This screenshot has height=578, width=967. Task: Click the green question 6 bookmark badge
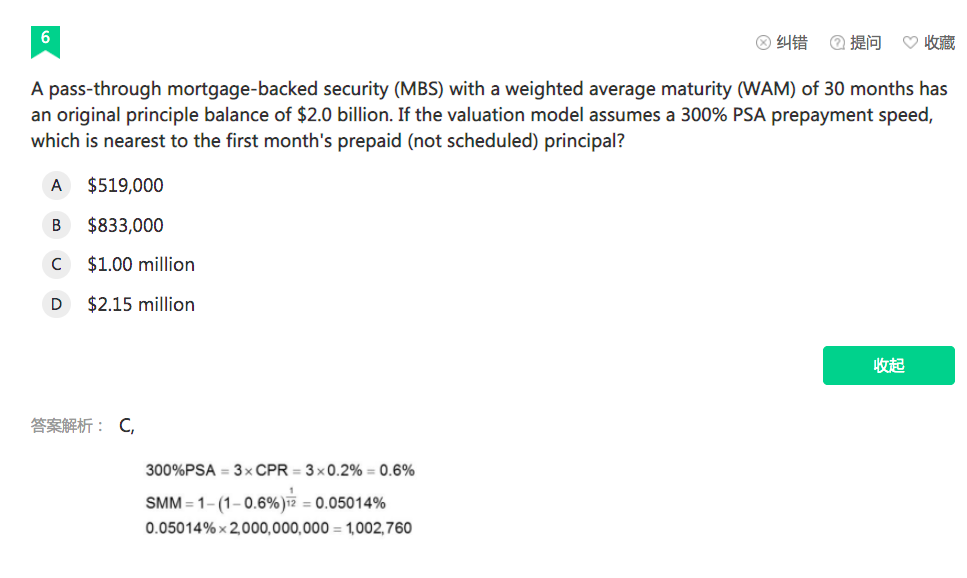46,42
